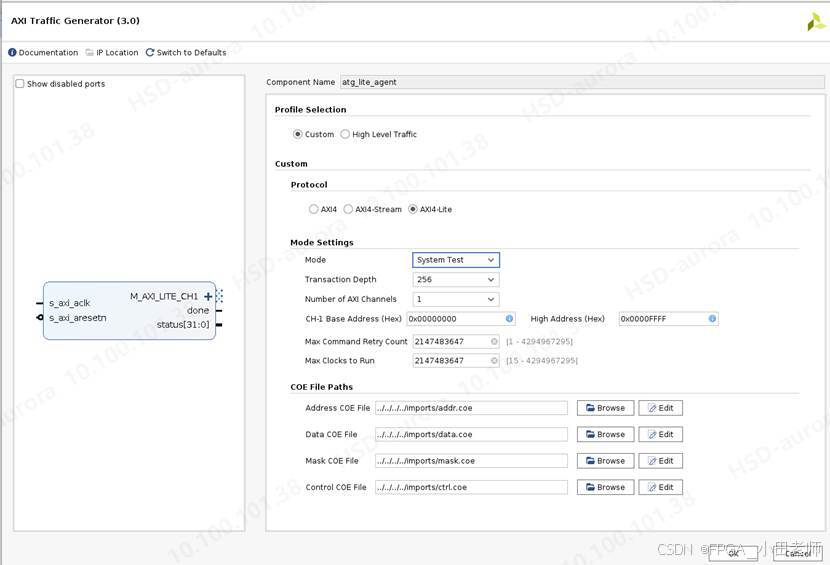The image size is (830, 565).
Task: Select High Level Traffic radio button
Action: tap(345, 134)
